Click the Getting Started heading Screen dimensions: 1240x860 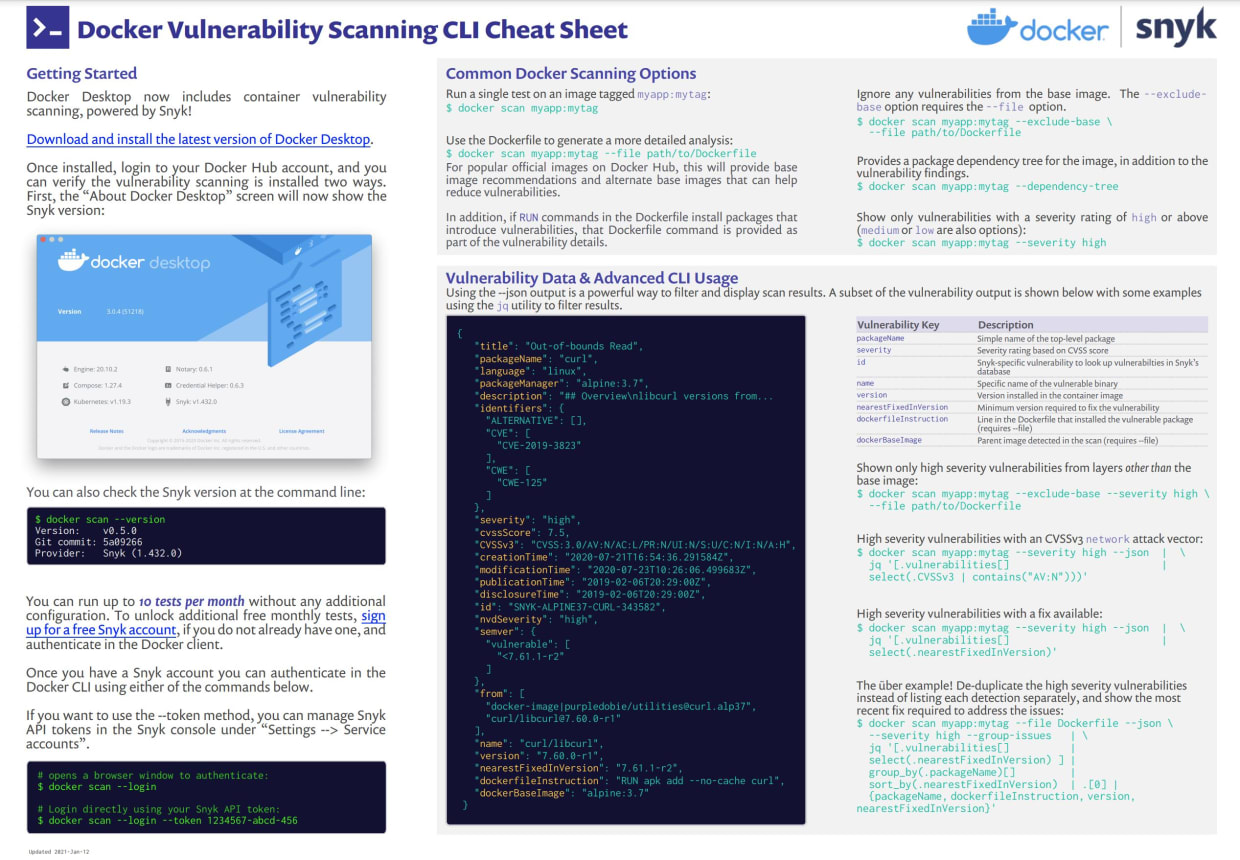[x=82, y=74]
